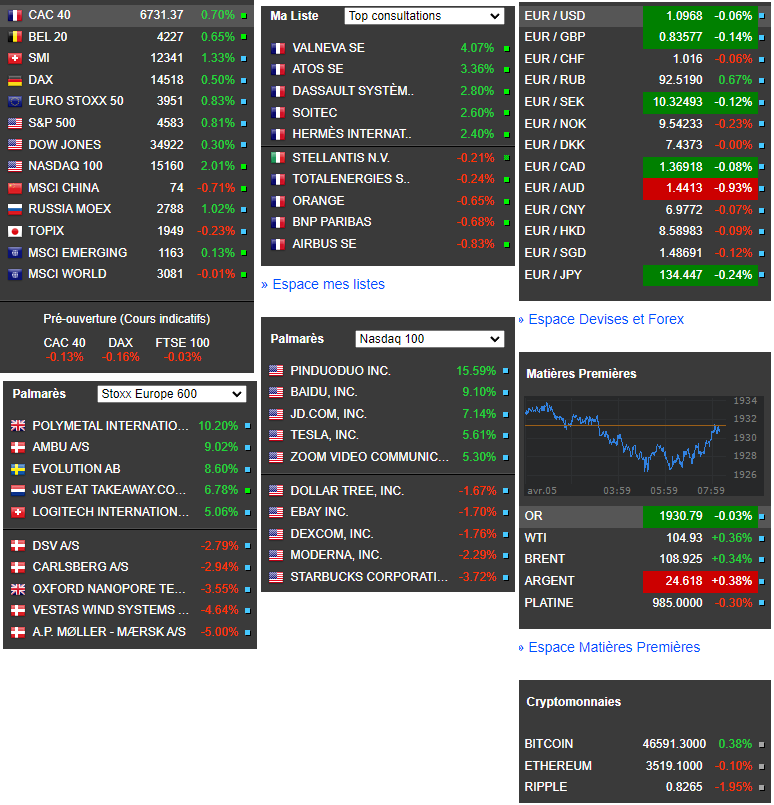Viewport: 774px width, 805px height.
Task: Open the ZOOM VIDEO COMMUNIC... stock
Action: pos(370,457)
